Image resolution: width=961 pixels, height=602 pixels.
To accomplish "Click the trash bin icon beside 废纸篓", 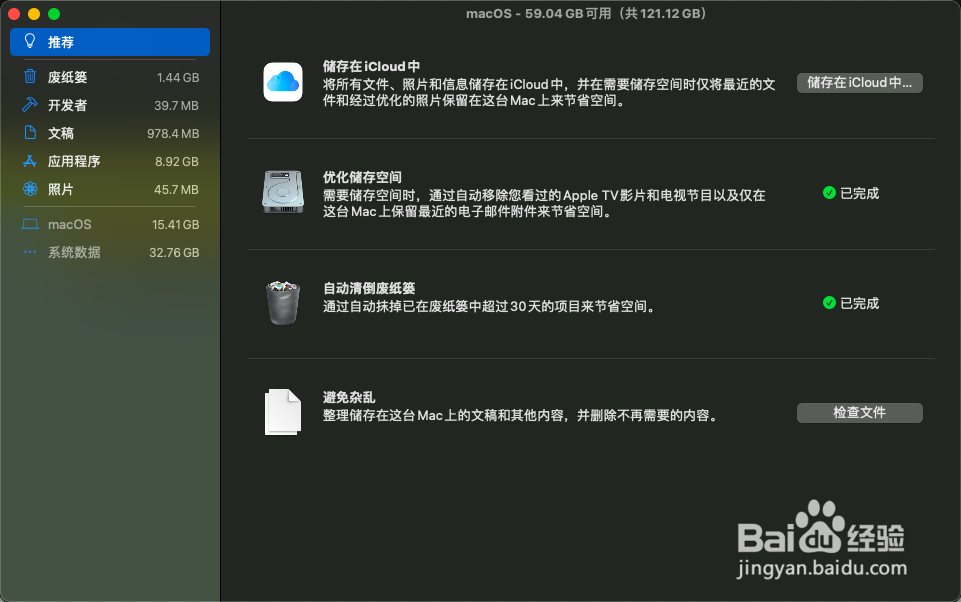I will 29,77.
